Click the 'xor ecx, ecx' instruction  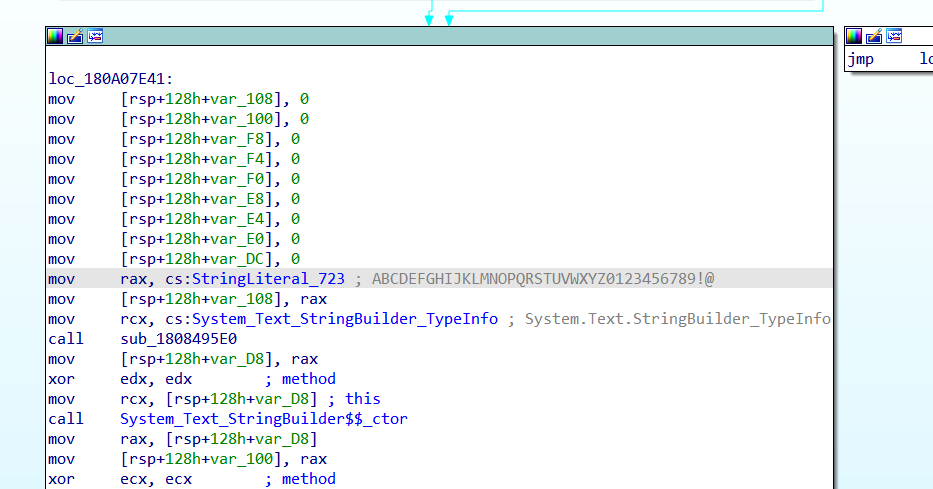pos(120,479)
